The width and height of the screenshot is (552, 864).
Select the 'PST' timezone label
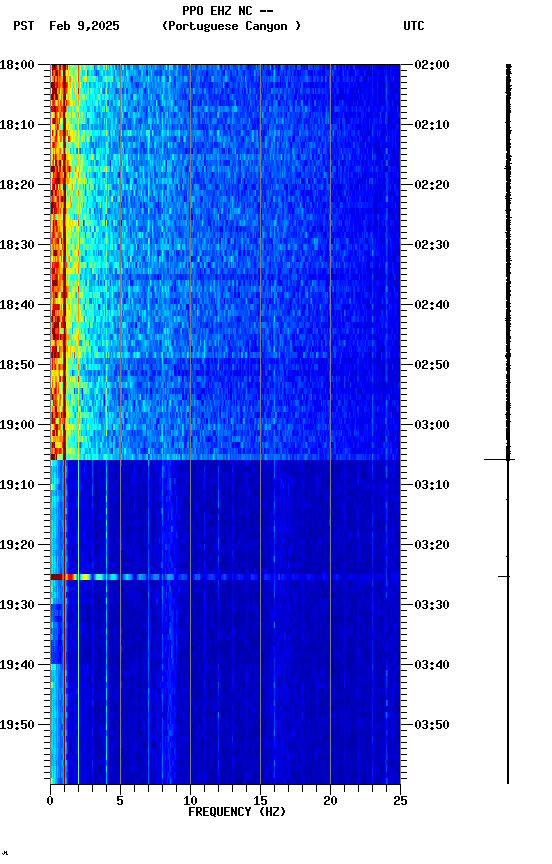[x=24, y=26]
